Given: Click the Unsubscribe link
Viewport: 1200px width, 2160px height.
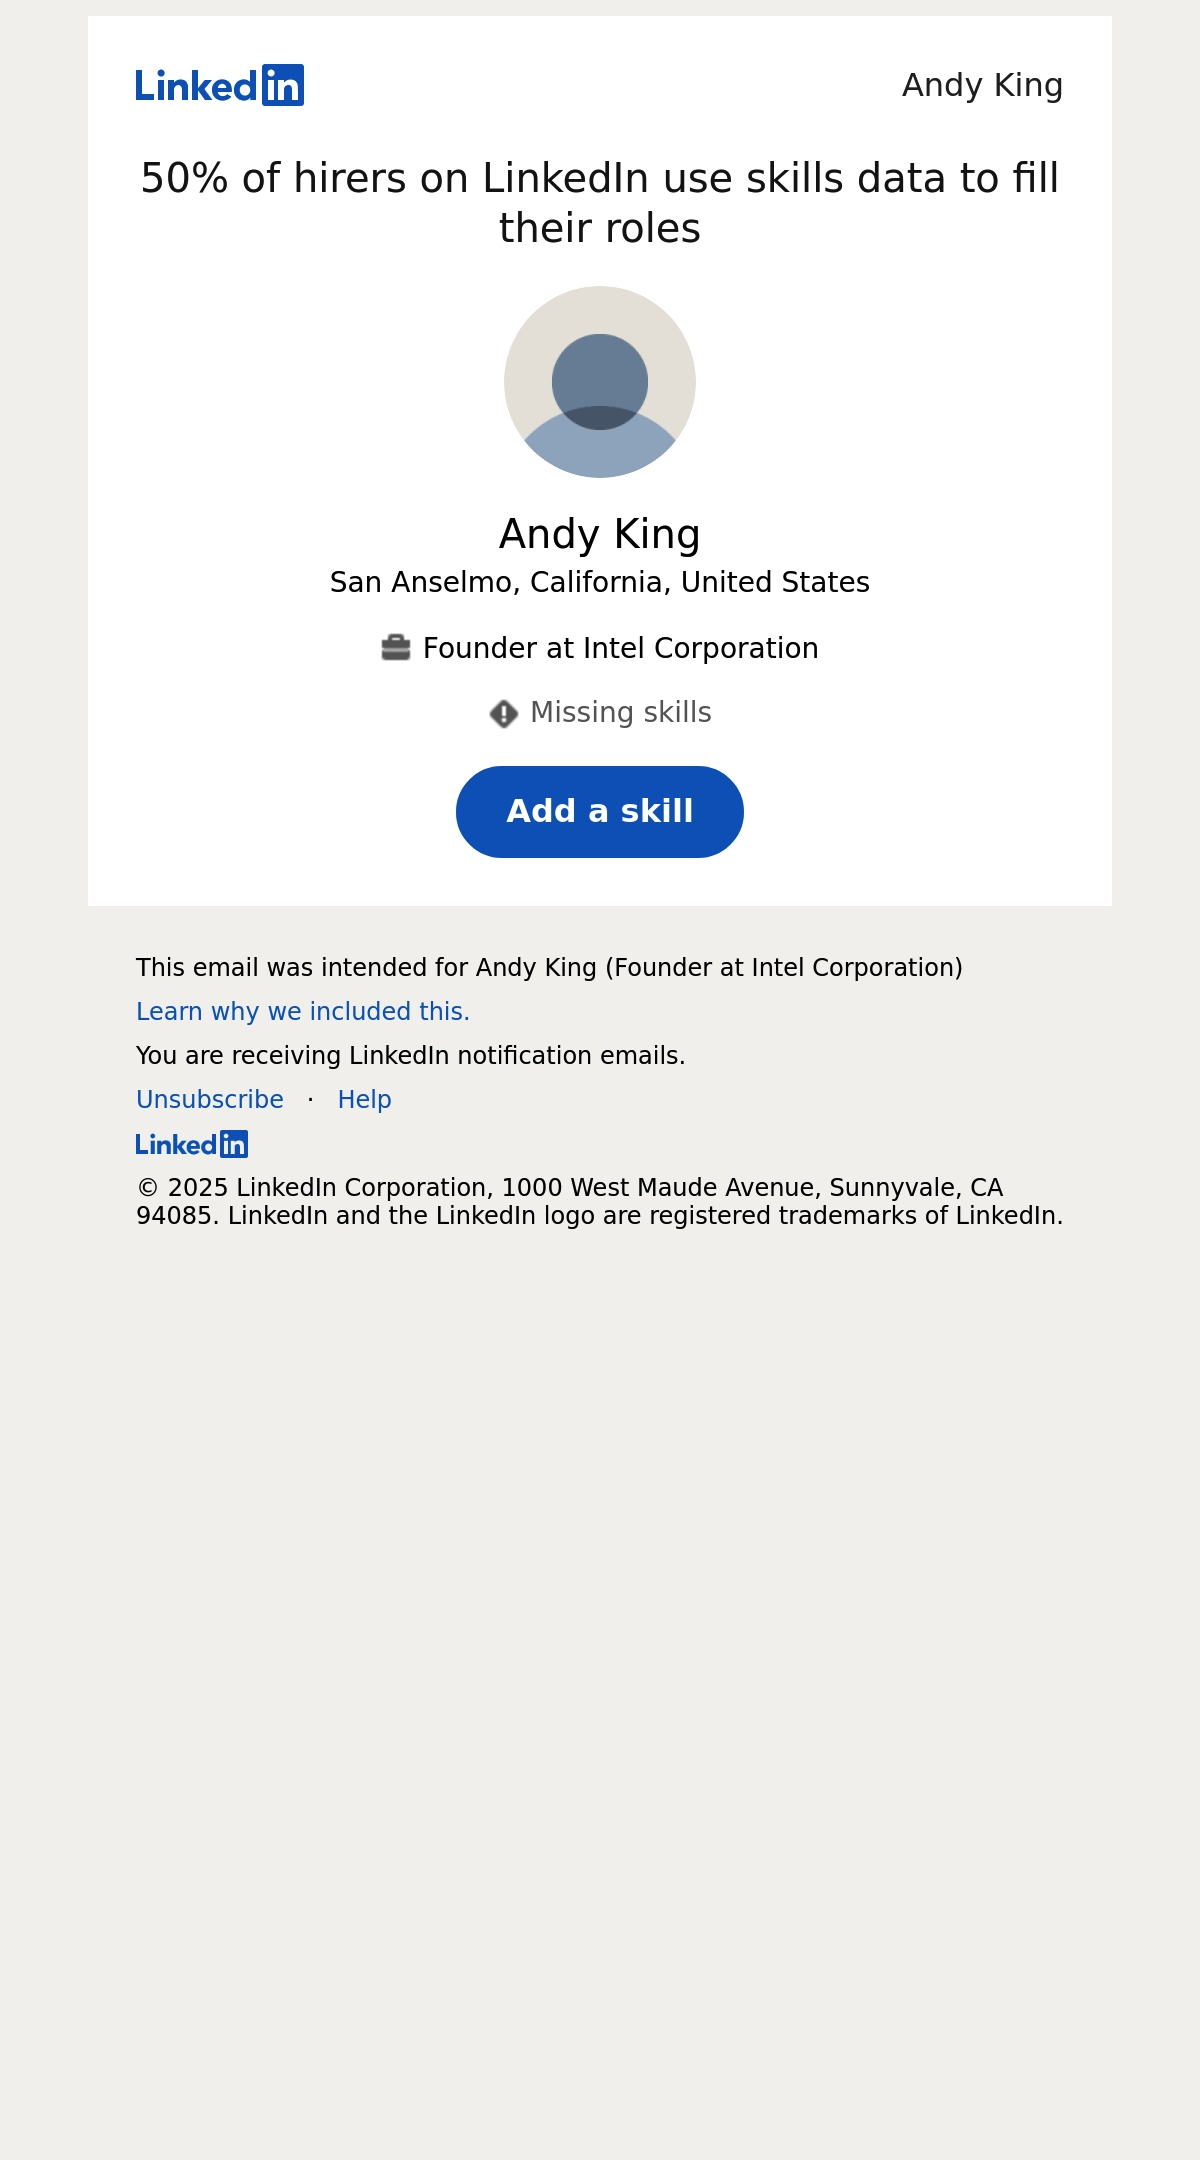Looking at the screenshot, I should (210, 1100).
